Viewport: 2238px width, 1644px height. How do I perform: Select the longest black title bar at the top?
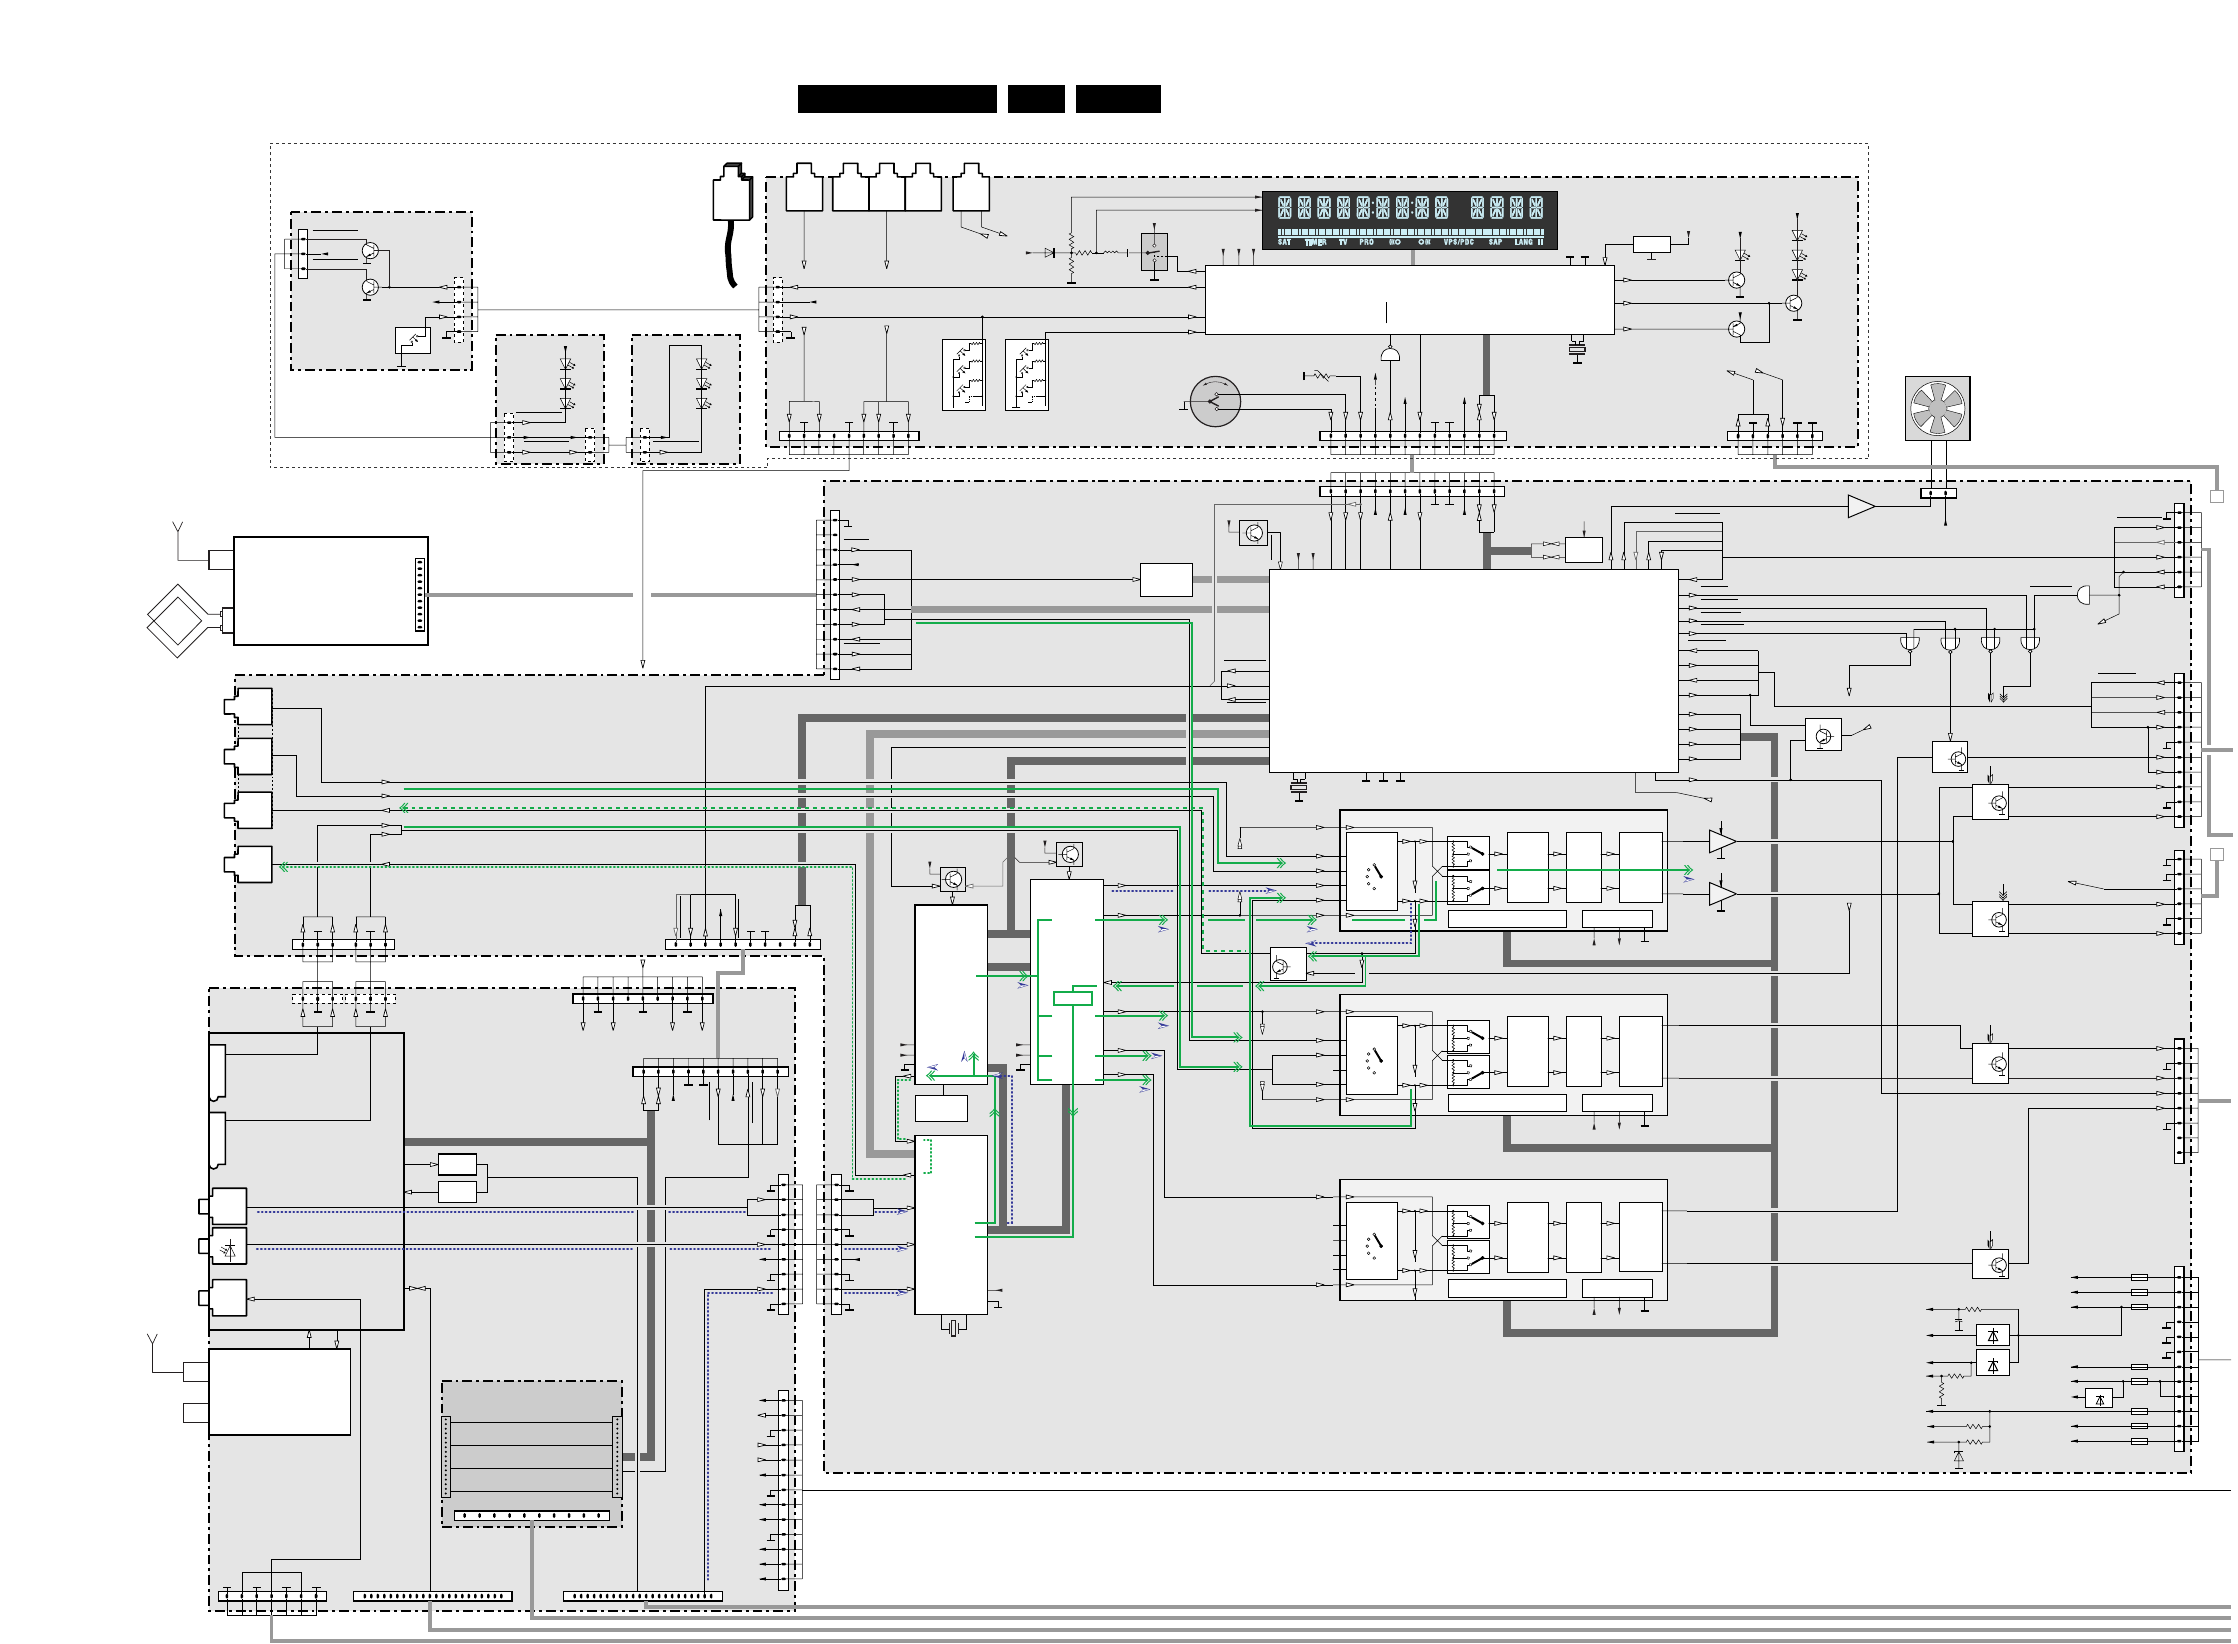click(897, 99)
